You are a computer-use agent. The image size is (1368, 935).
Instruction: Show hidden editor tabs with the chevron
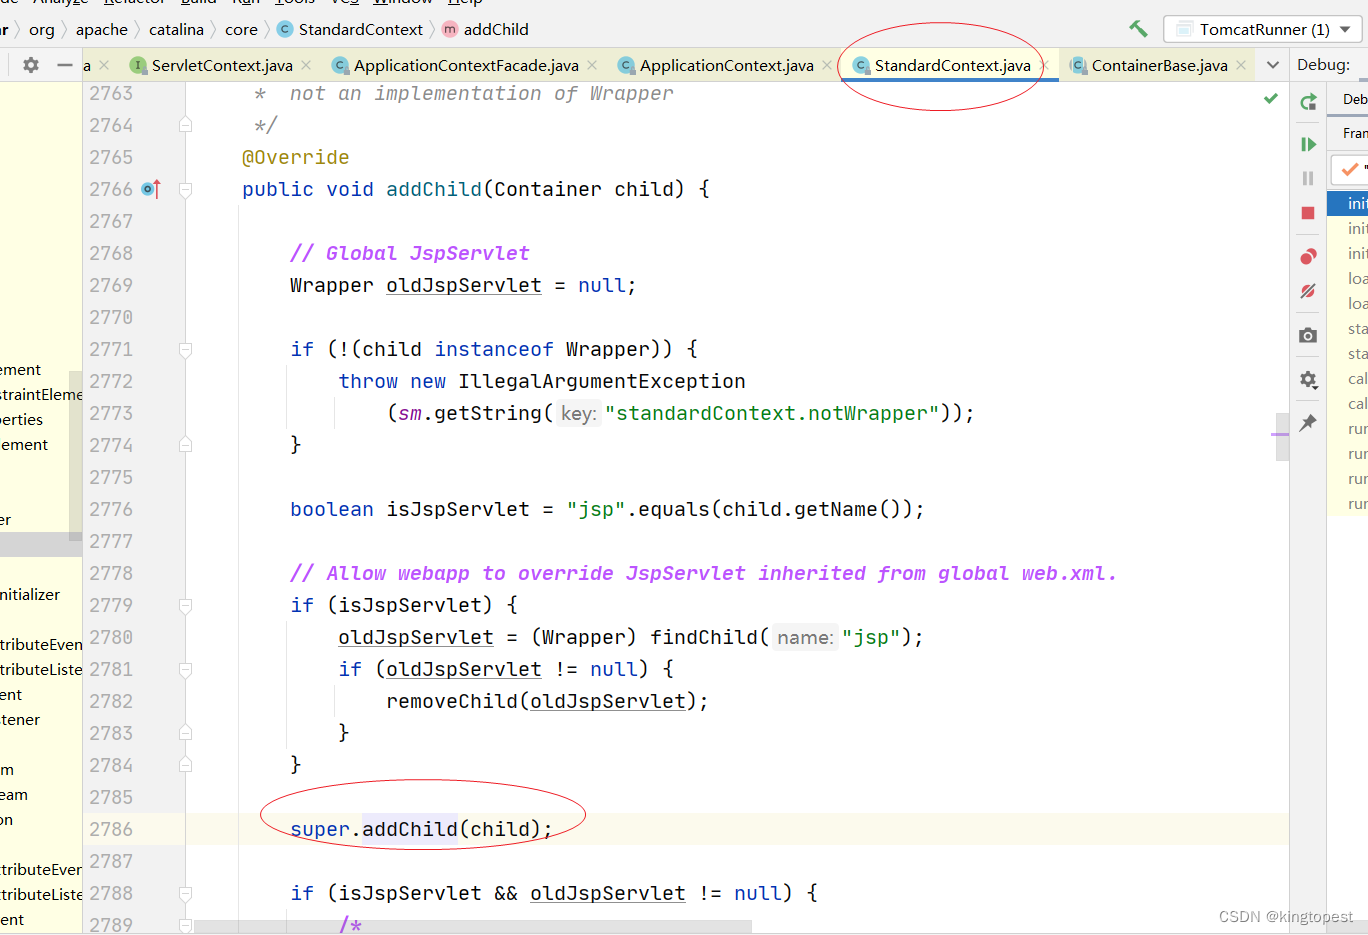point(1273,65)
